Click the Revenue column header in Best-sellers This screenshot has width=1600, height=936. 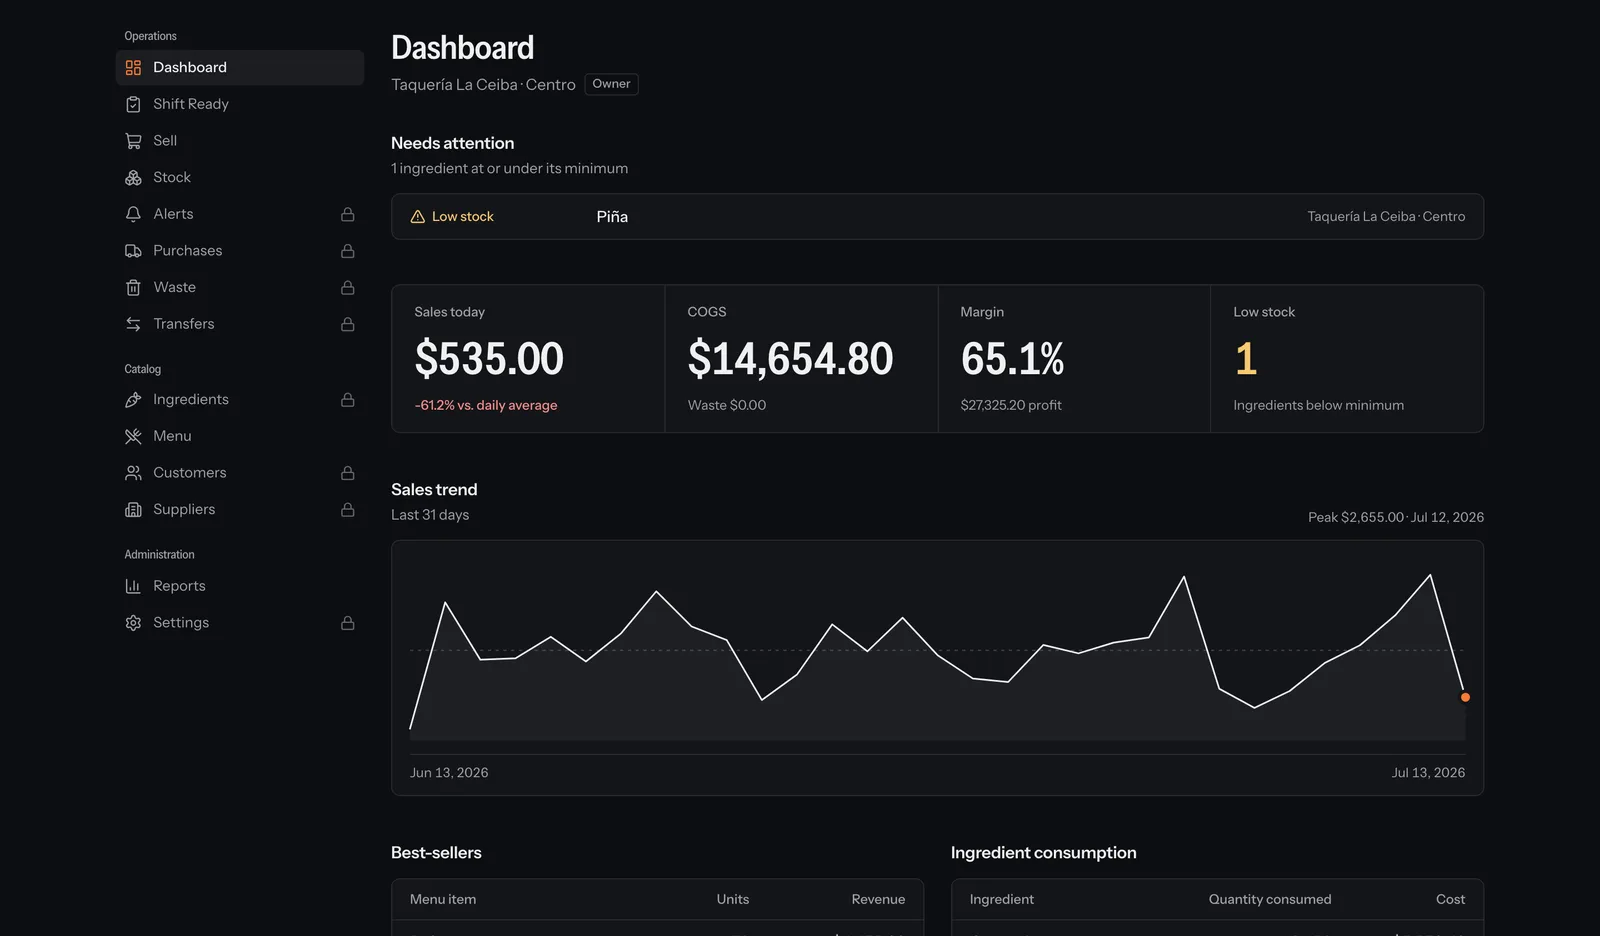pos(878,900)
